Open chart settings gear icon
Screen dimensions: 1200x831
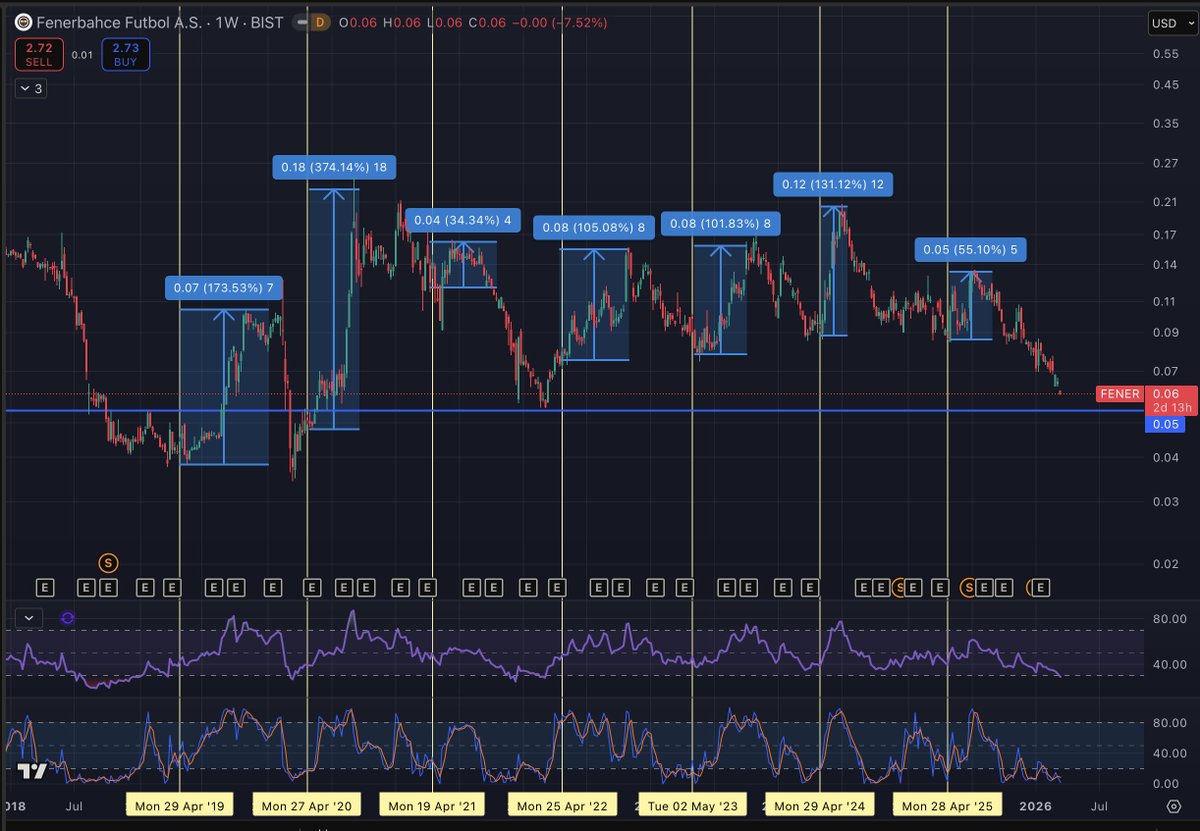(1173, 805)
